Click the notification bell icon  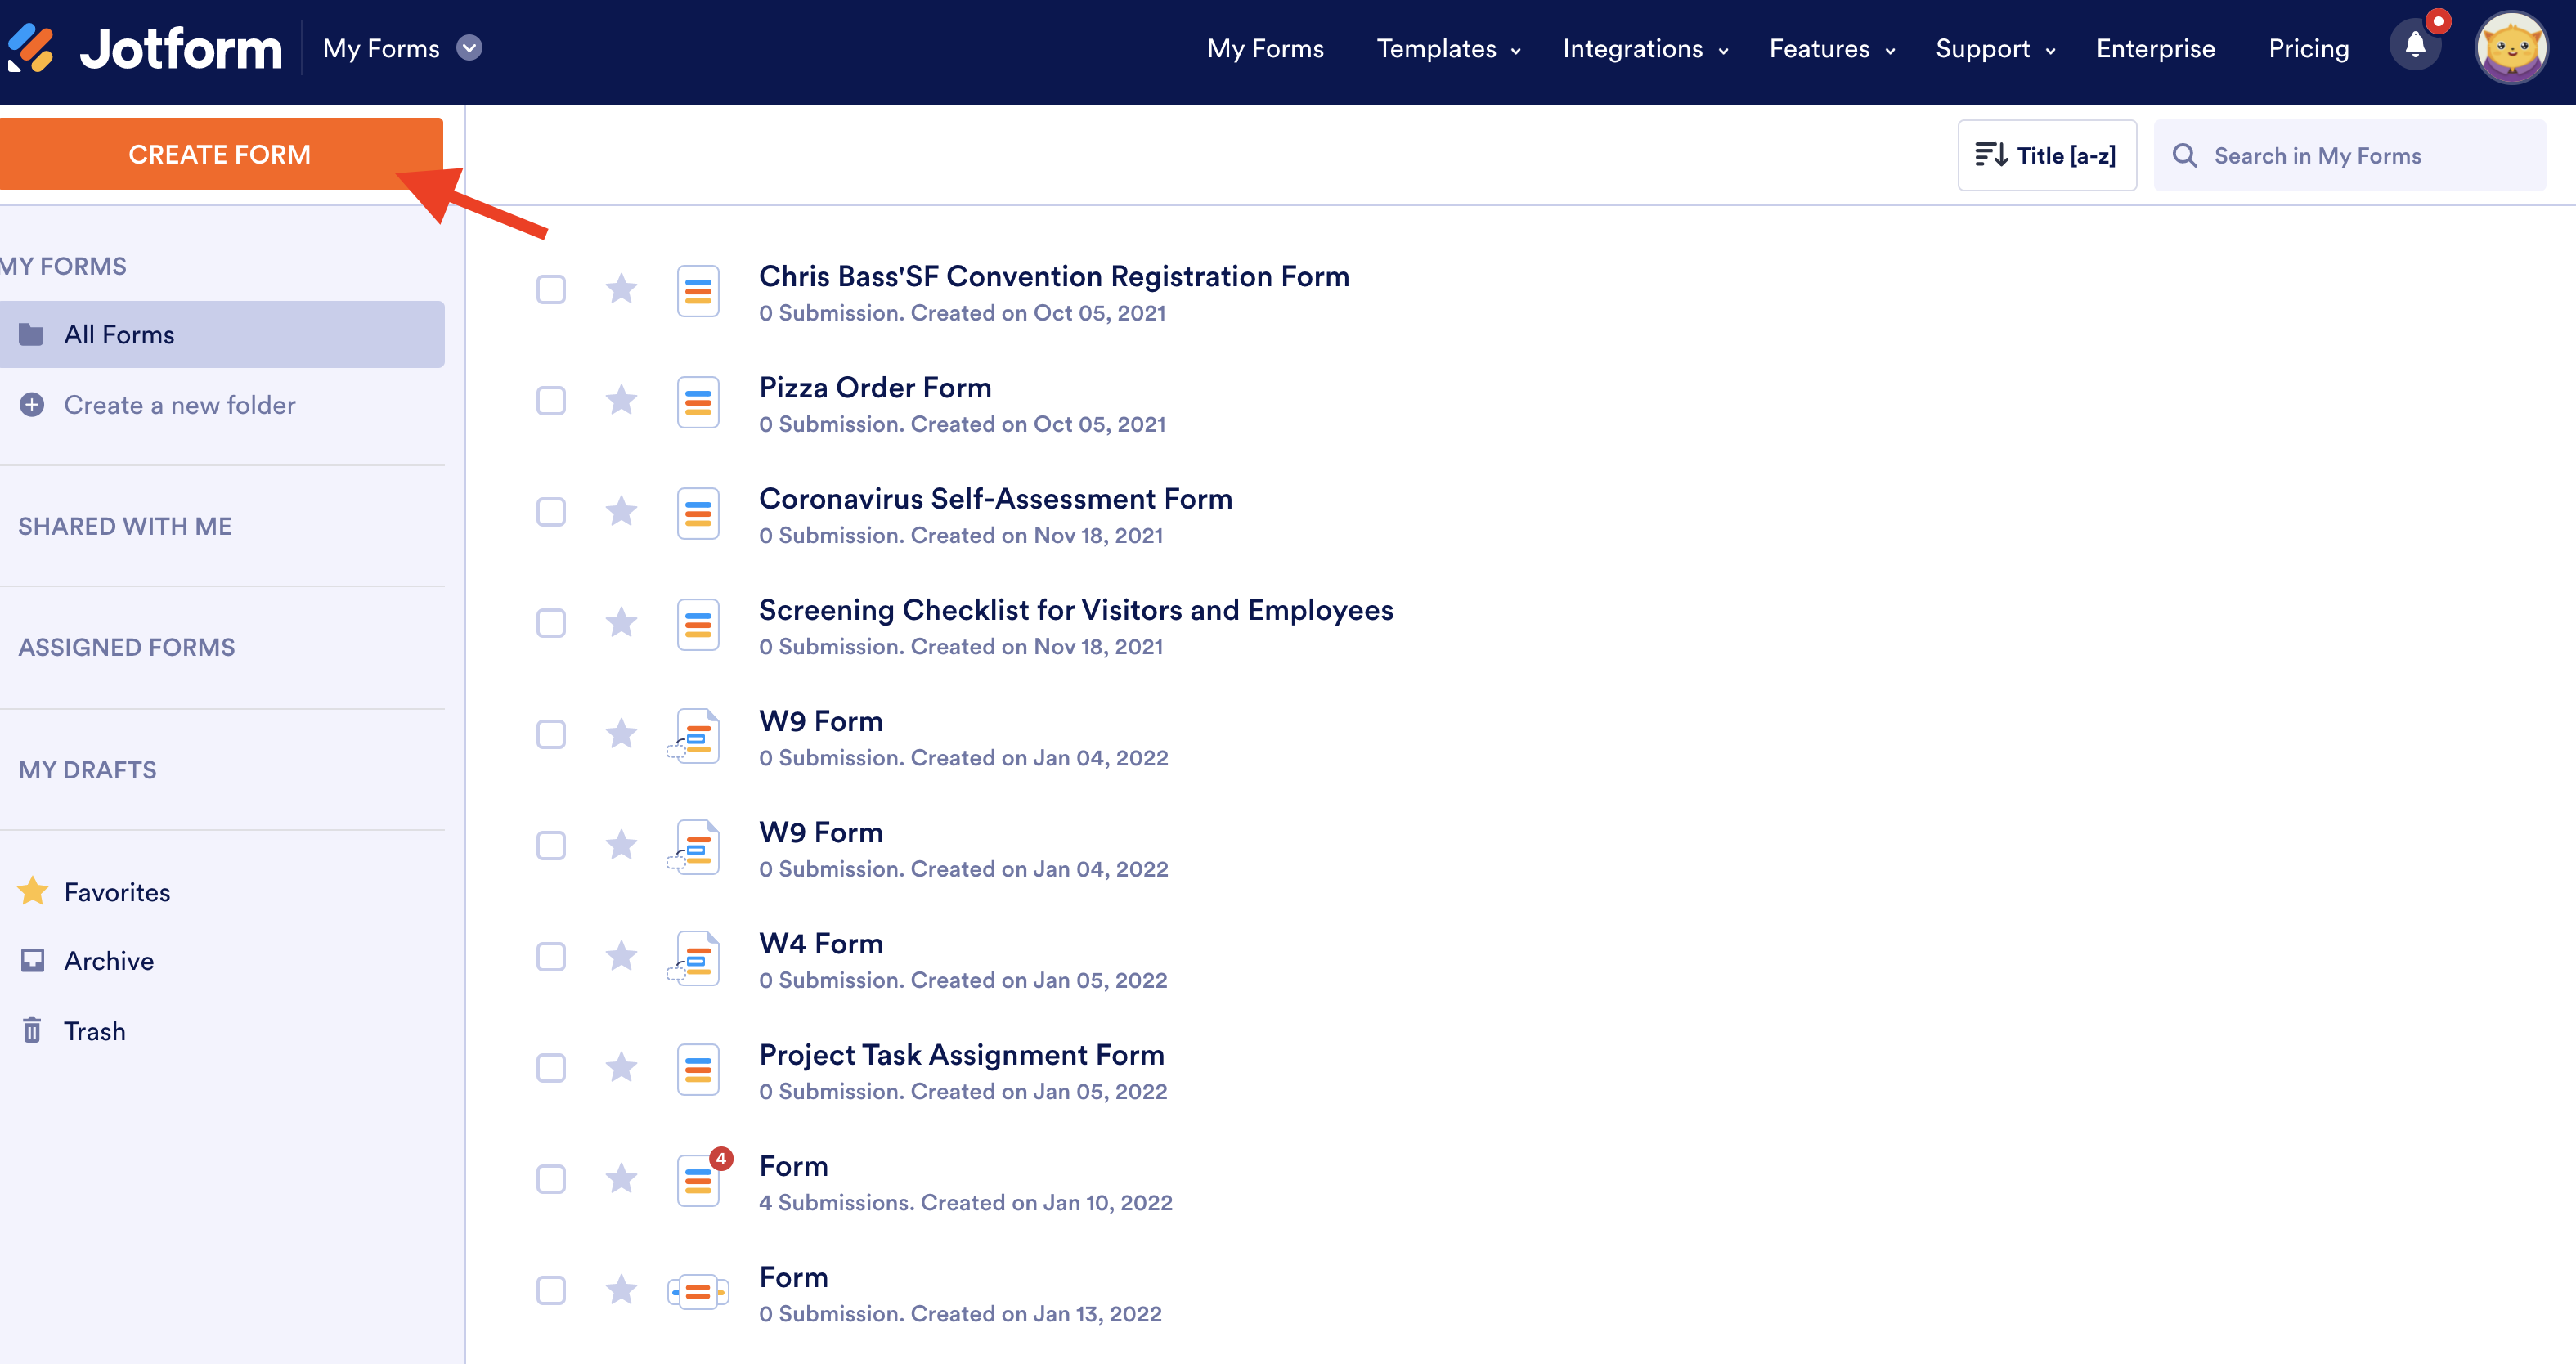coord(2415,46)
